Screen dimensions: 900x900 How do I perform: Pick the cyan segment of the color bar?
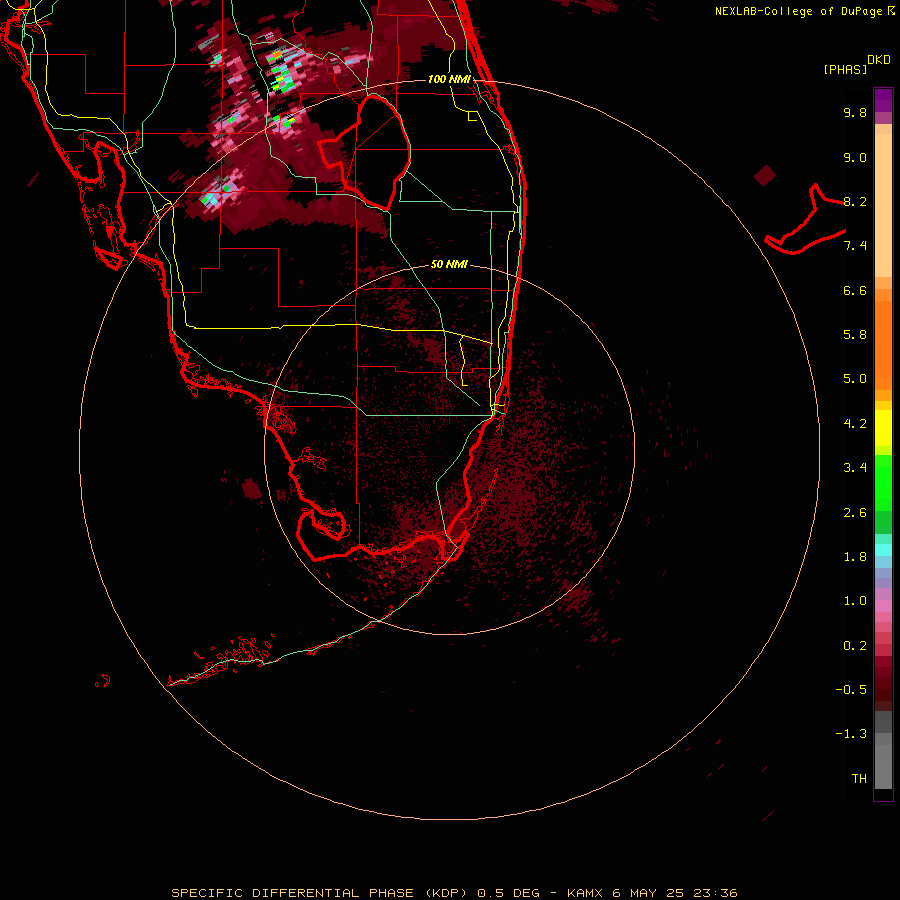click(883, 550)
